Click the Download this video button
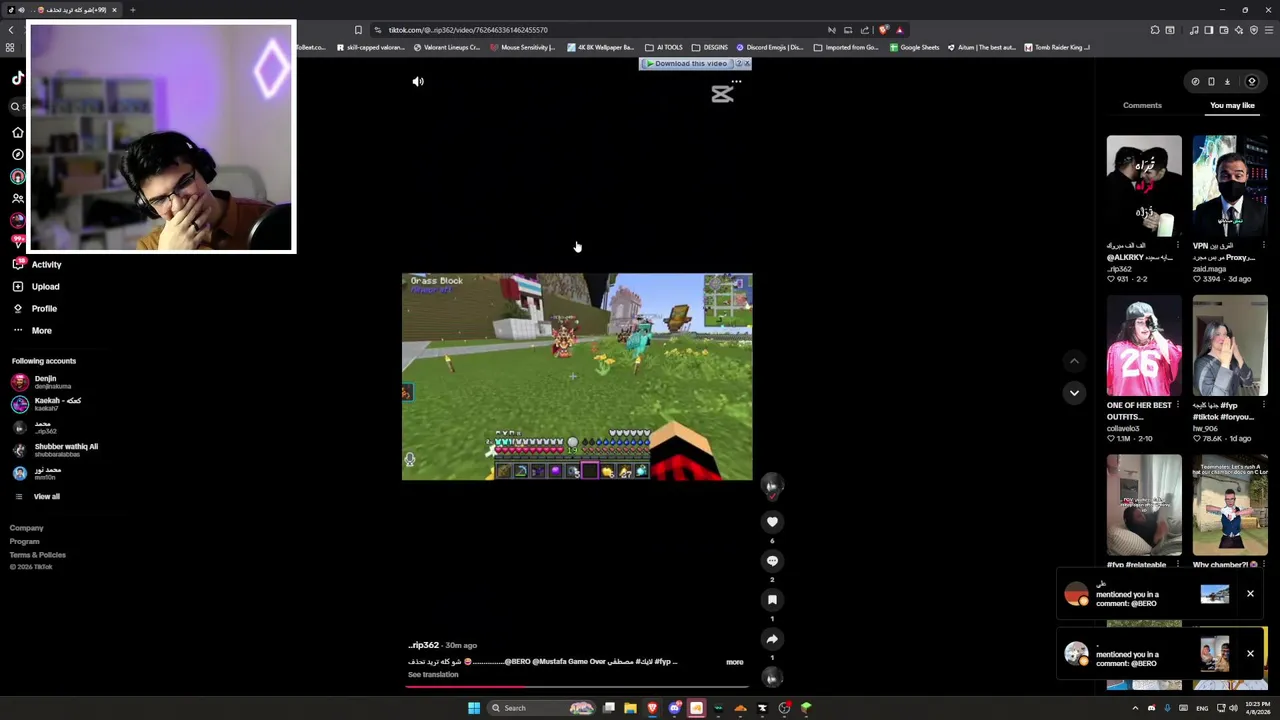The height and width of the screenshot is (720, 1280). coord(690,63)
